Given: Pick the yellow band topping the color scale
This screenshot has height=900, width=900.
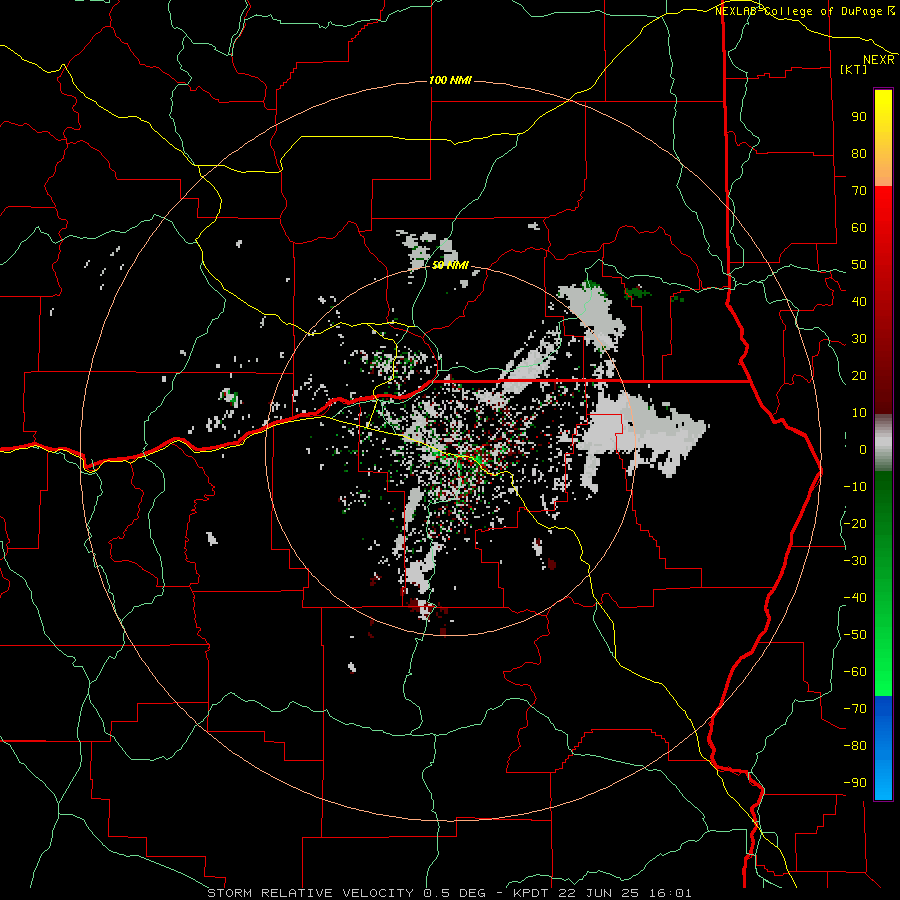Looking at the screenshot, I should 883,138.
